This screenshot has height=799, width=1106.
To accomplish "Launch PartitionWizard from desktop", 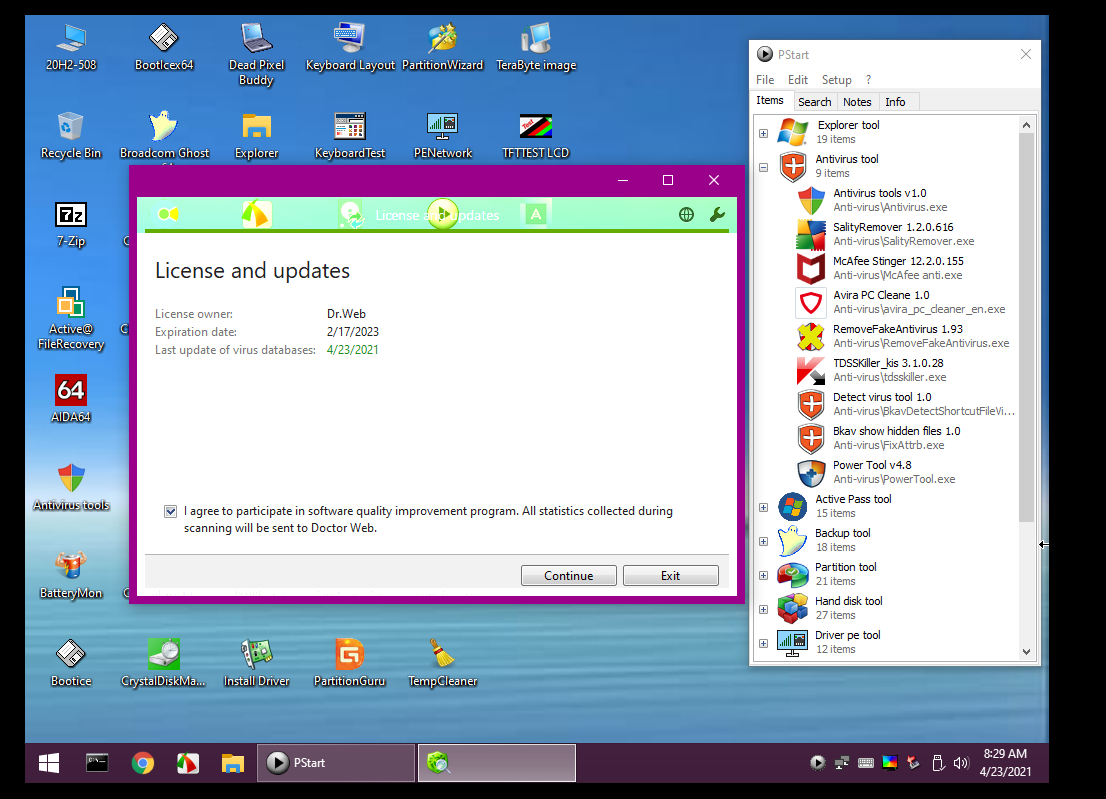I will tap(442, 48).
